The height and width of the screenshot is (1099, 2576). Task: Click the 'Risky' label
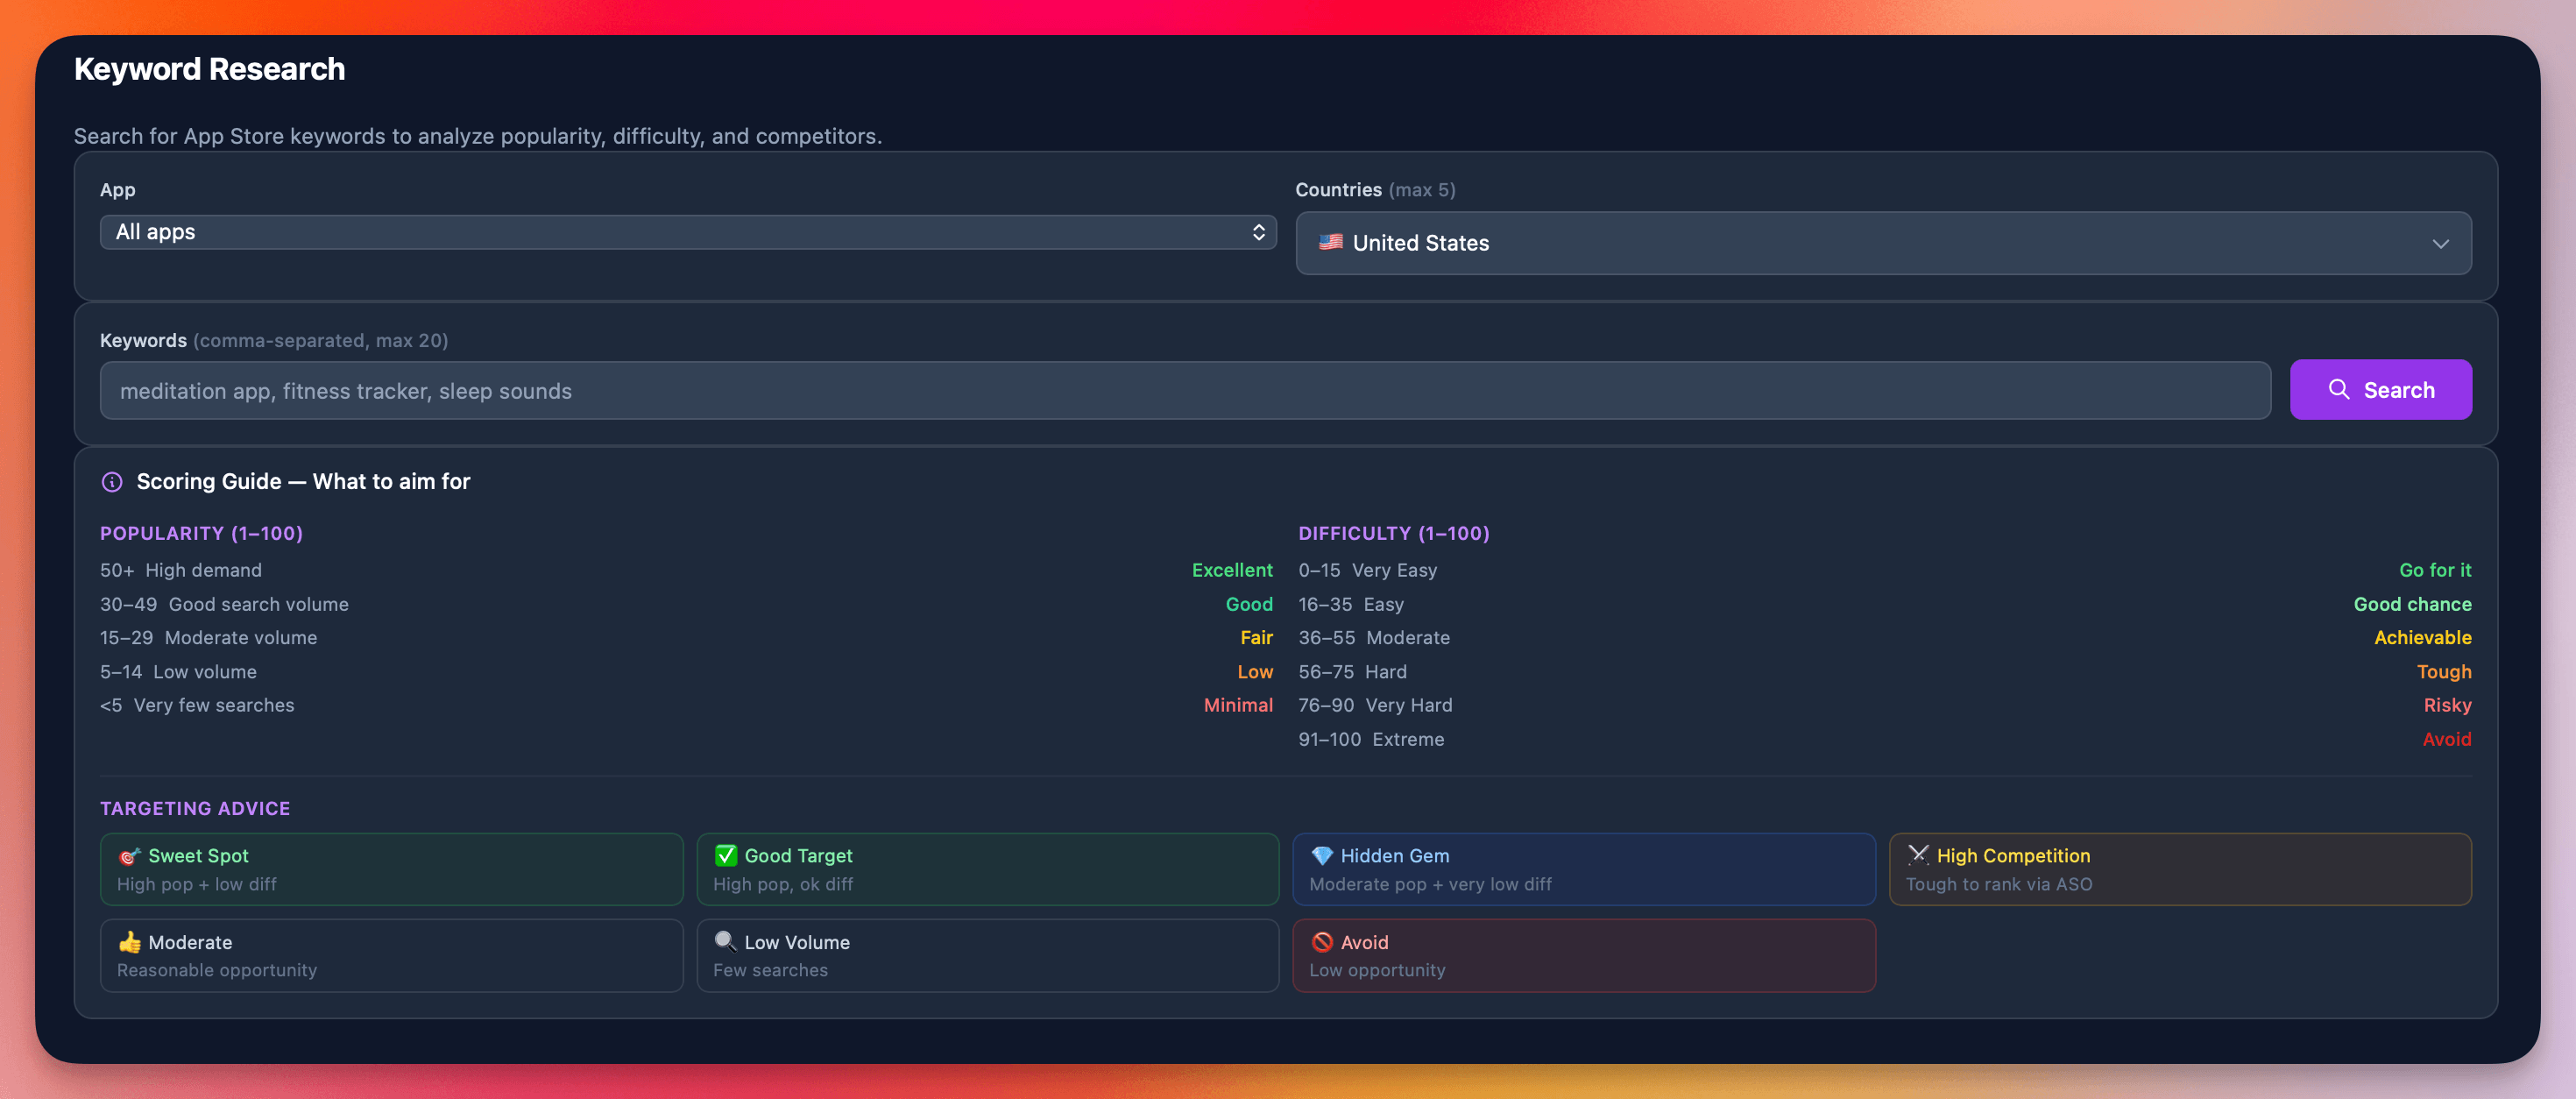[x=2447, y=705]
